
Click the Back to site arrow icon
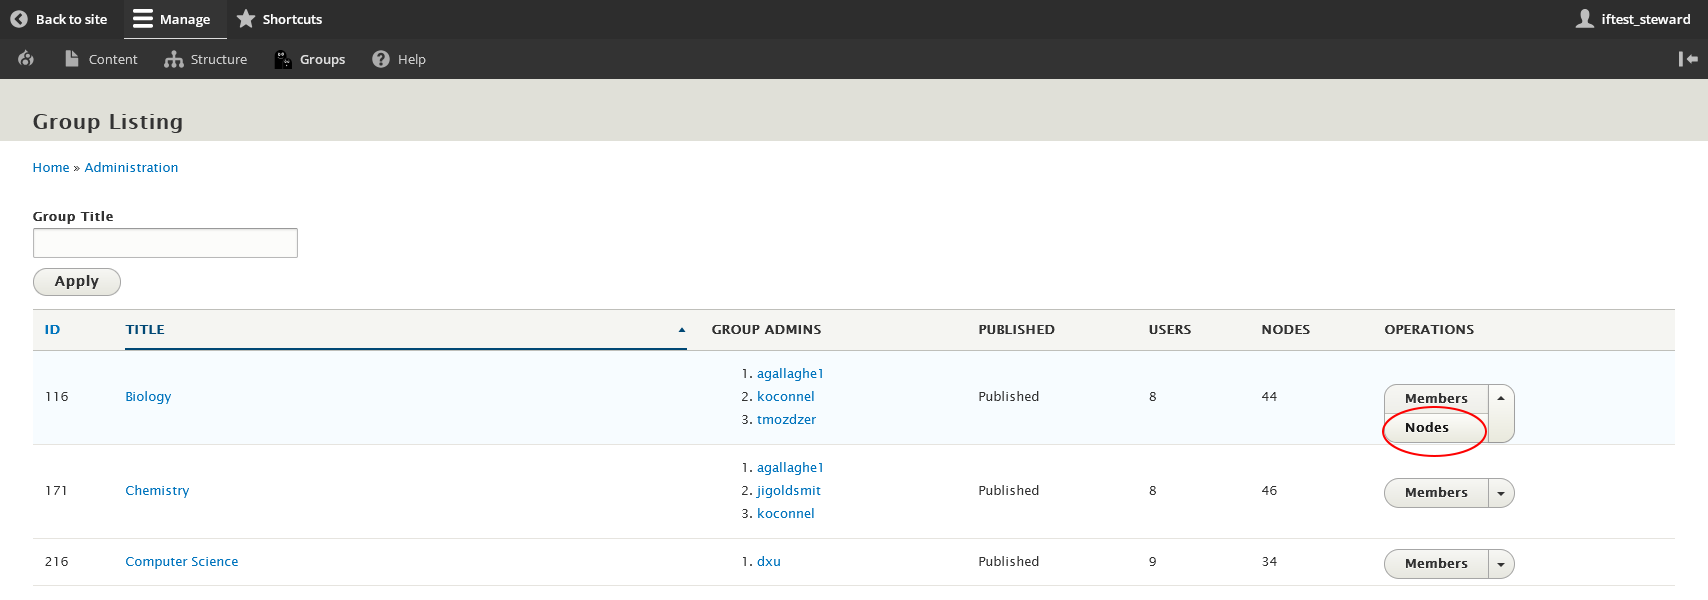click(x=18, y=19)
